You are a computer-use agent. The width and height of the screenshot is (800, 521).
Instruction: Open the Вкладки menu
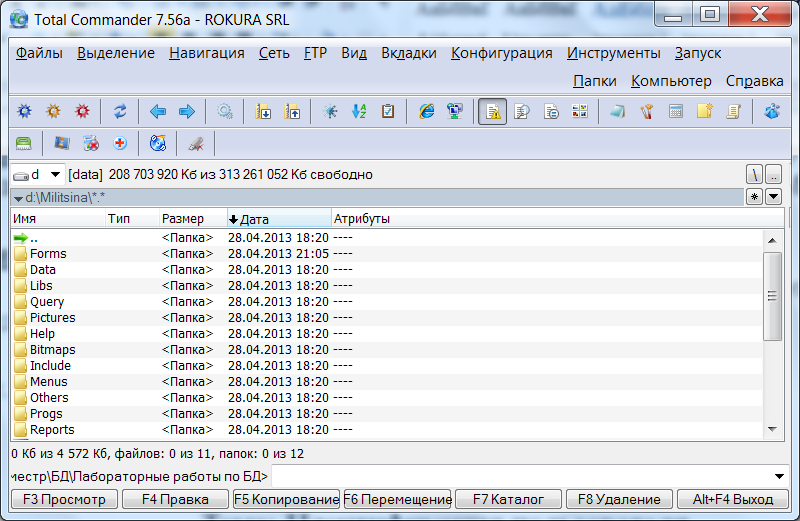tap(409, 53)
